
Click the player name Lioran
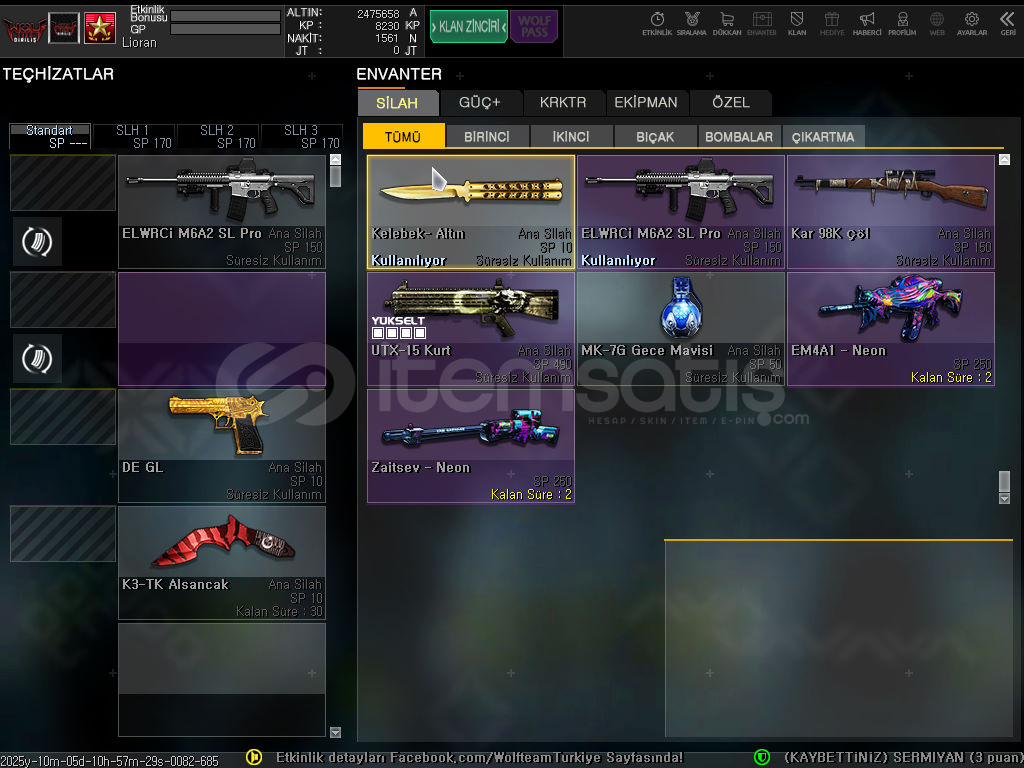(x=139, y=42)
